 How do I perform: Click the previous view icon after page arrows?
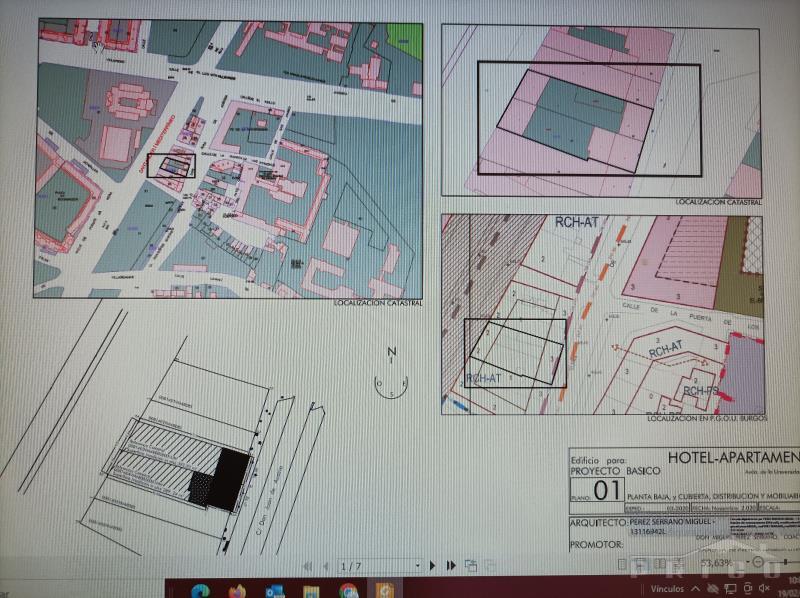tap(470, 566)
